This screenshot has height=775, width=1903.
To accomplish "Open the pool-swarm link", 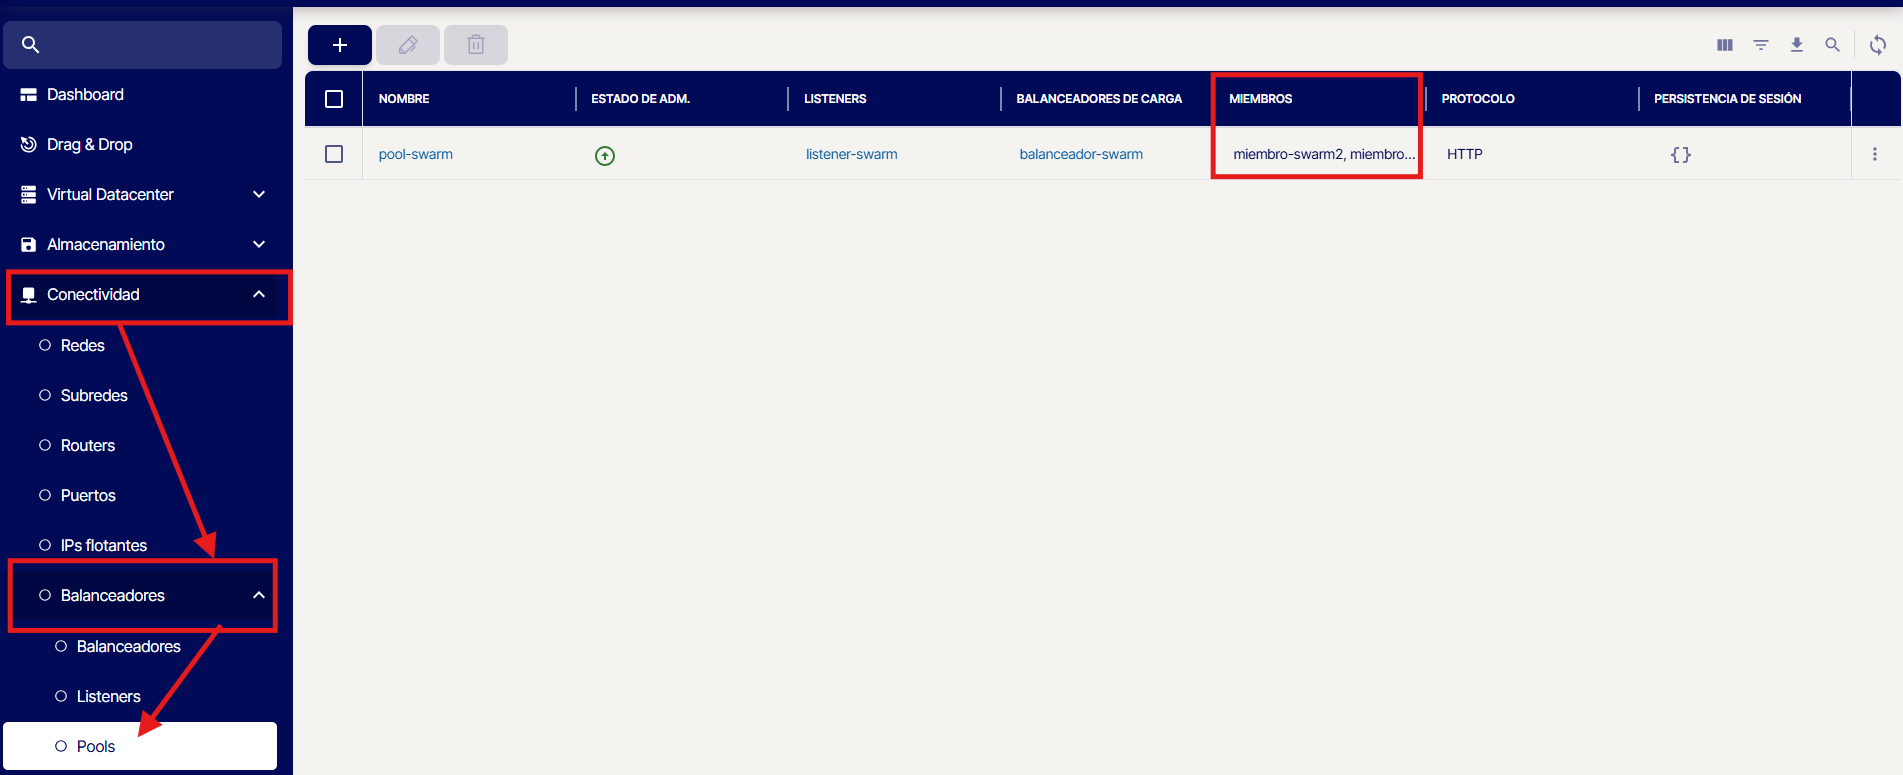I will (x=415, y=154).
